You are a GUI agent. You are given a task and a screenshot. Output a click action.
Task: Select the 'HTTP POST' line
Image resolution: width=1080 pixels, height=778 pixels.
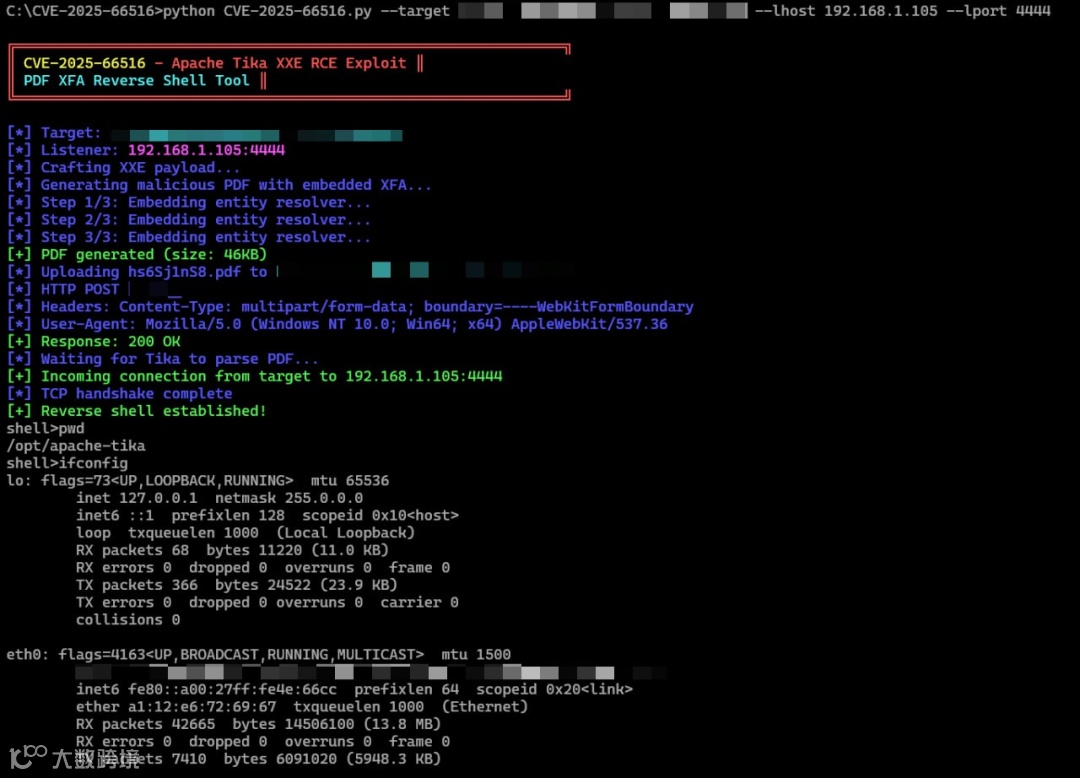point(94,289)
